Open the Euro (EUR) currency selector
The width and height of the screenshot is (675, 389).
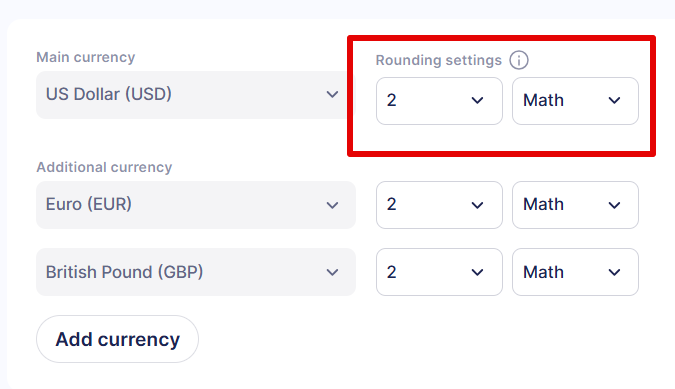[196, 205]
